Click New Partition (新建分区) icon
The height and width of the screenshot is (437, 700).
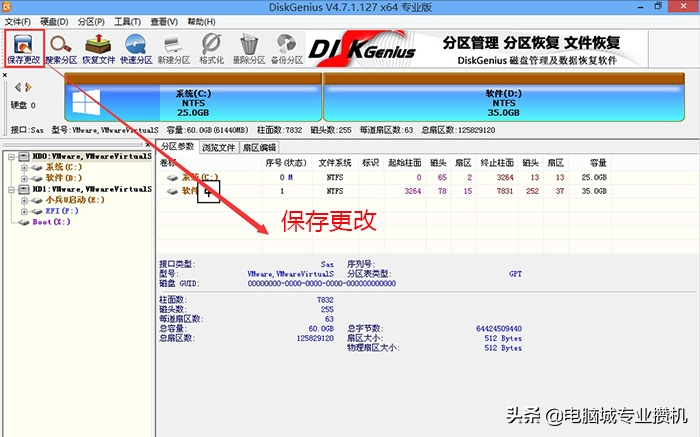tap(174, 49)
